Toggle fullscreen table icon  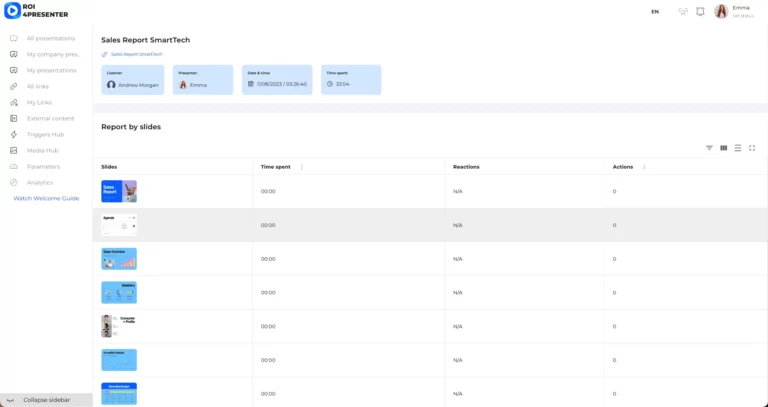752,148
